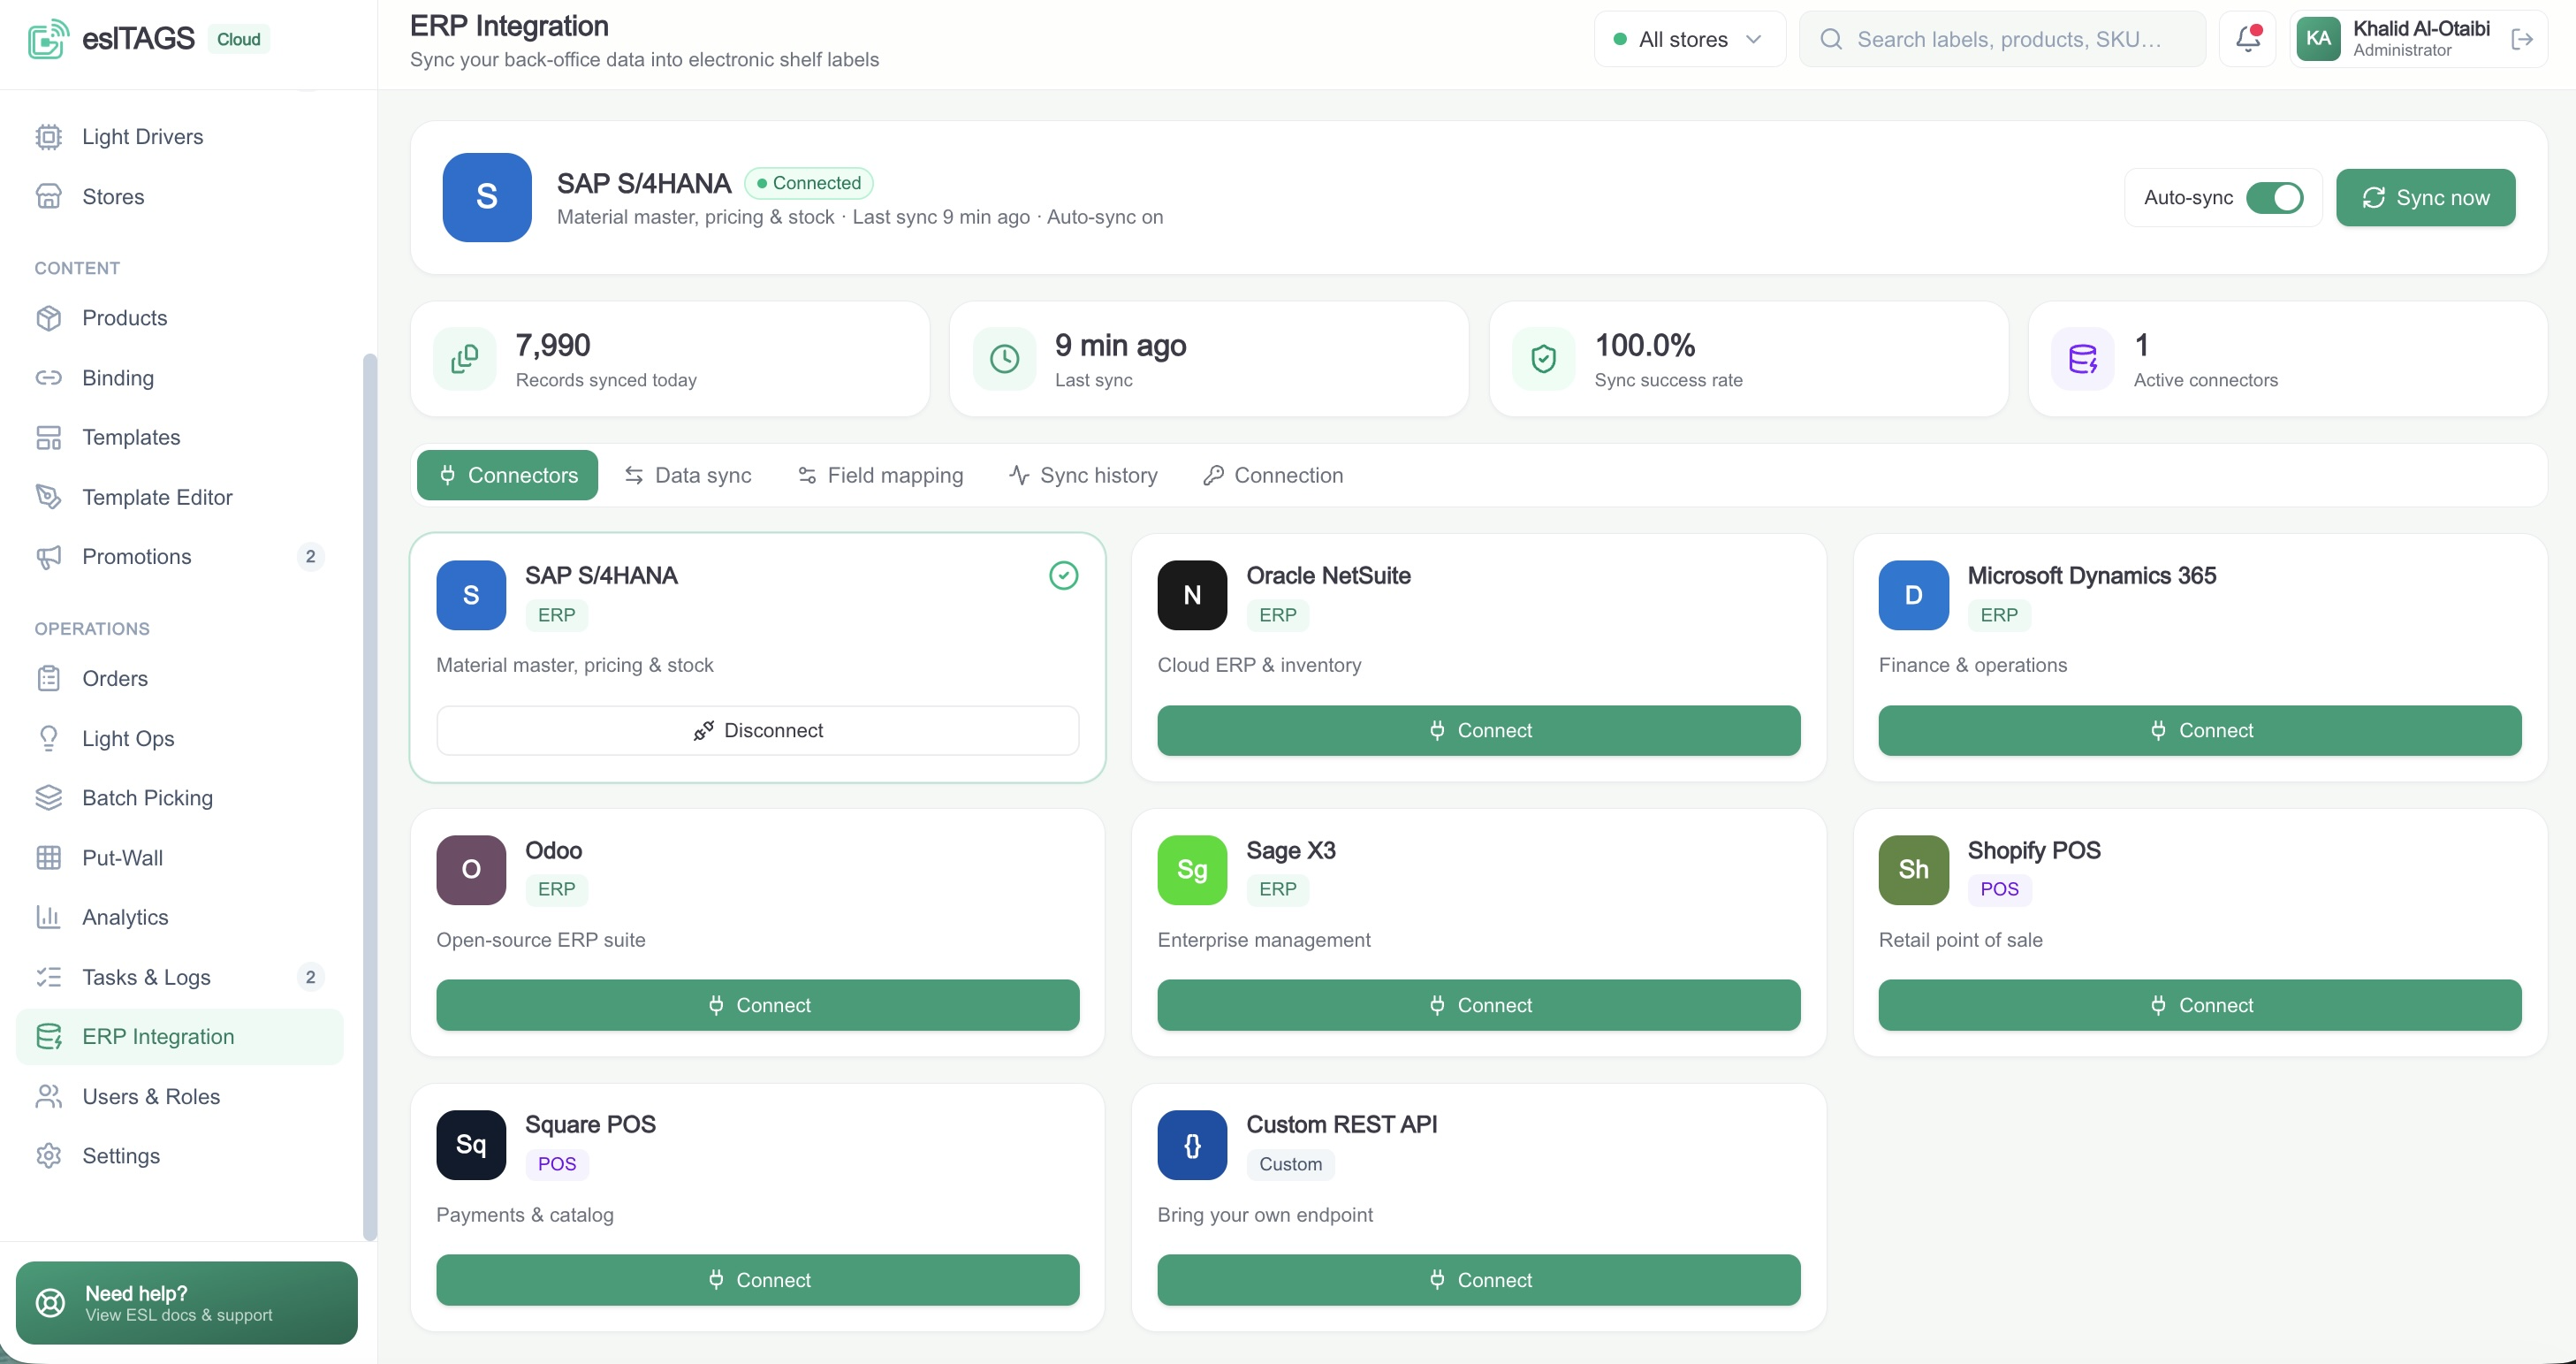Go to Binding in sidebar
Image resolution: width=2576 pixels, height=1364 pixels.
(180, 378)
